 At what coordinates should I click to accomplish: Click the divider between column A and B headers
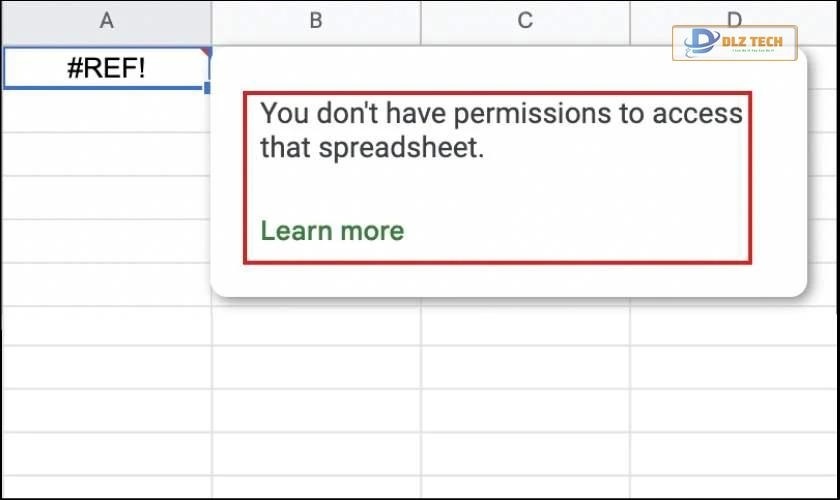click(x=211, y=20)
